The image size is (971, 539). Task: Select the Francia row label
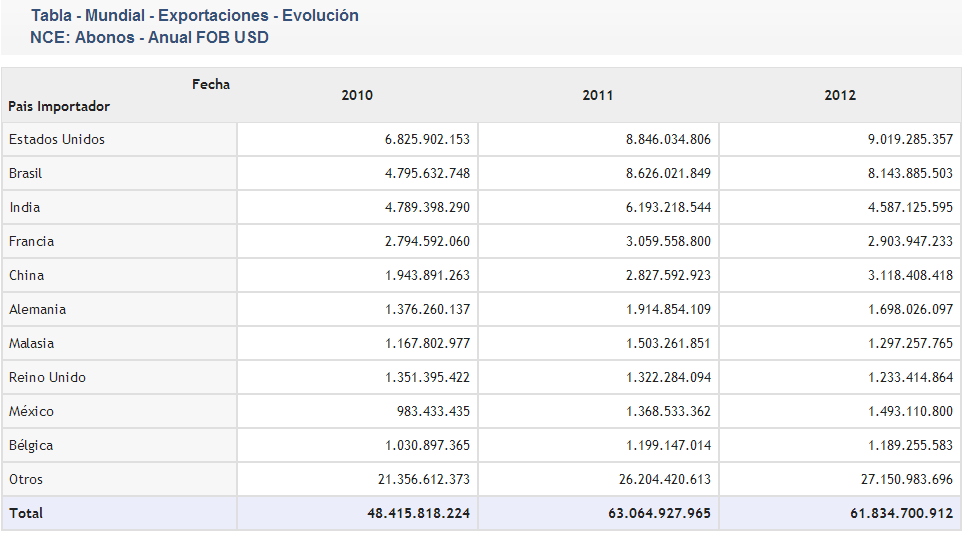tap(32, 241)
